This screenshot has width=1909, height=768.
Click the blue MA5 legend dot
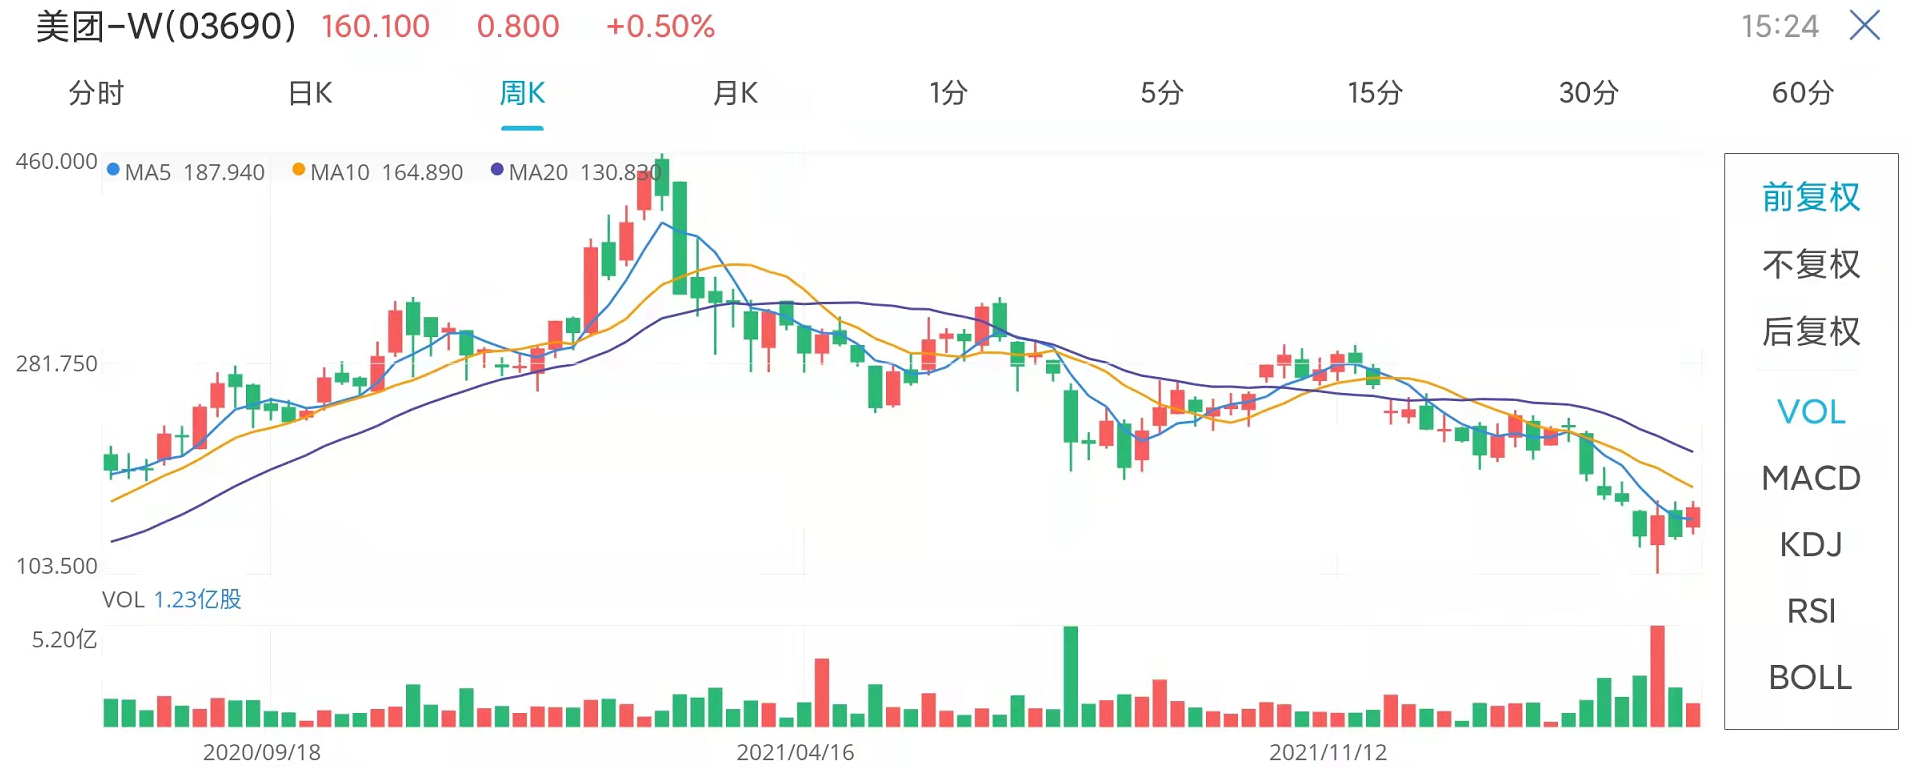(113, 170)
